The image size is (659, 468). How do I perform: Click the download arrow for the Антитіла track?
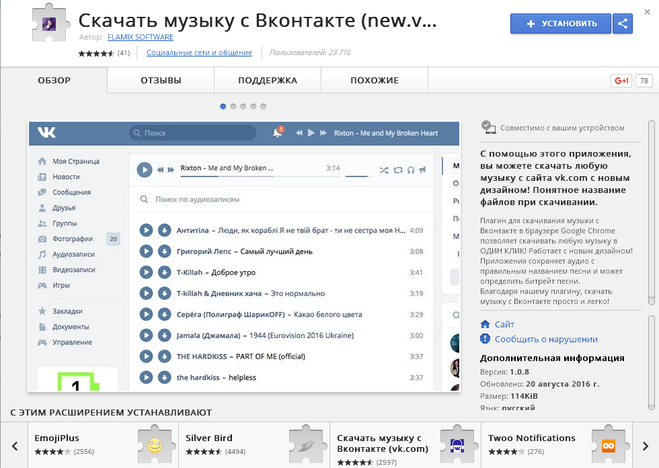point(164,230)
